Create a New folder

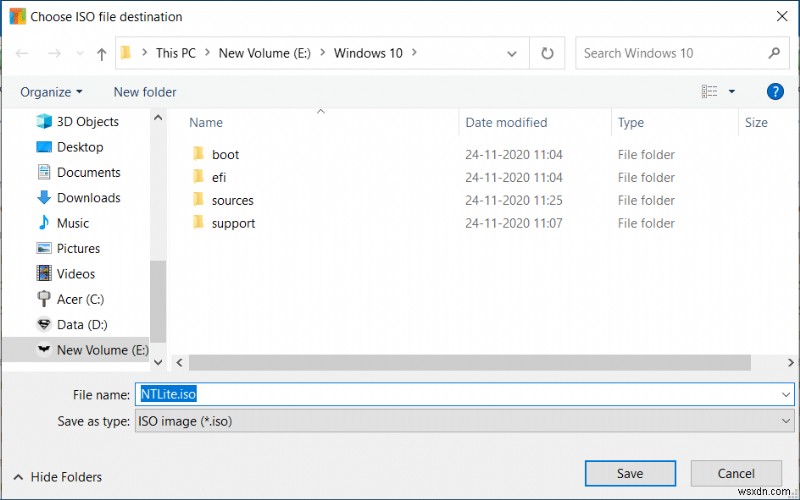[x=145, y=92]
